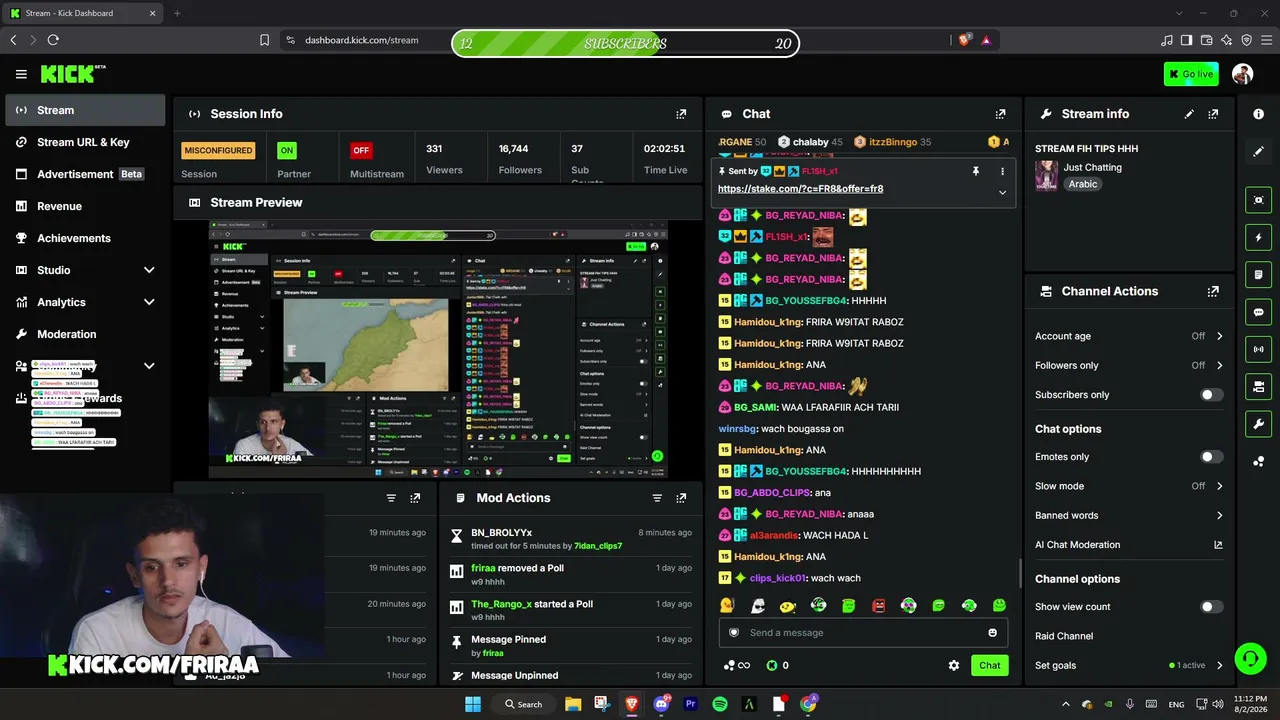1280x720 pixels.
Task: Toggle the Stream info wrench widget in sidebar
Action: 1258,424
